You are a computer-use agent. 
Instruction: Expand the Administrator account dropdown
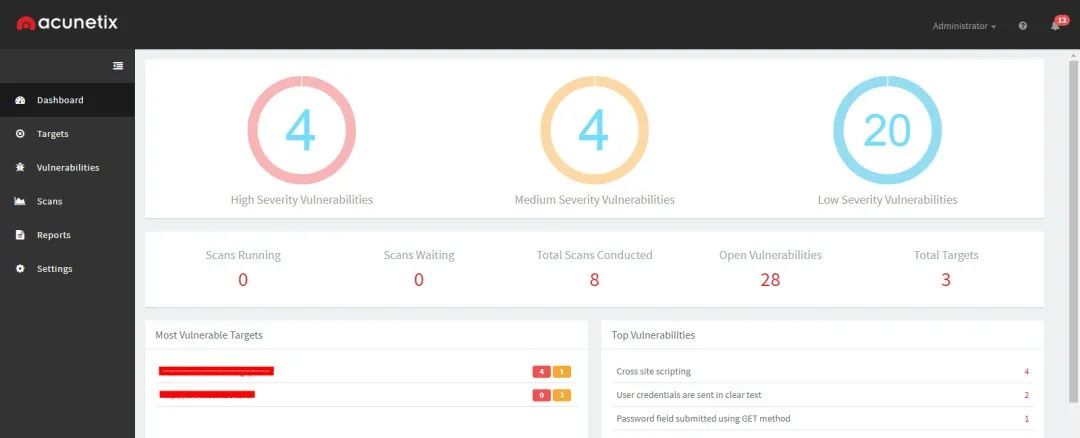coord(964,26)
